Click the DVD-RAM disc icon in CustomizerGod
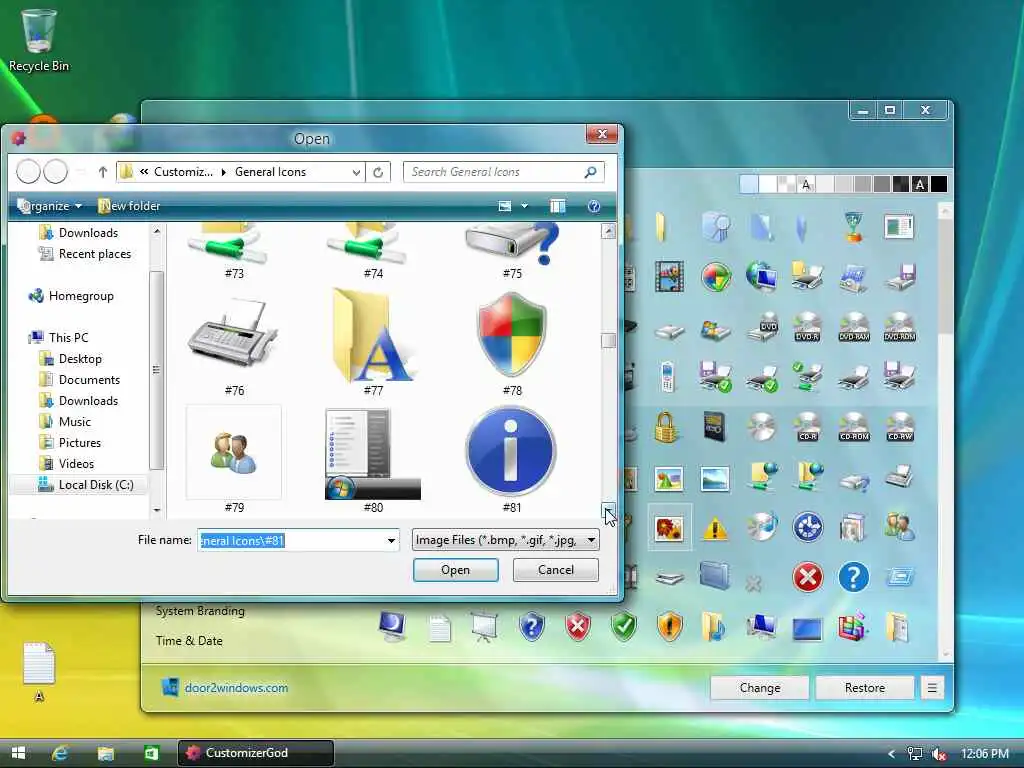 (854, 327)
